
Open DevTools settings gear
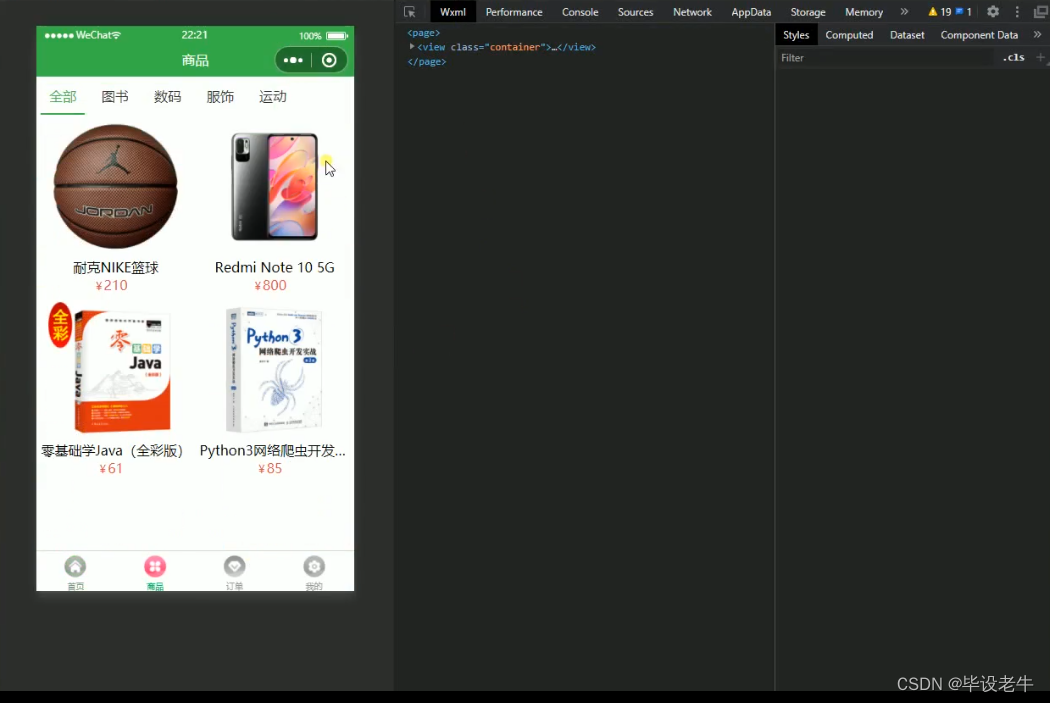click(x=993, y=11)
